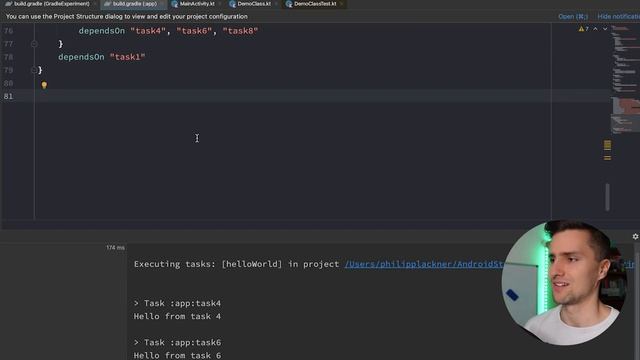
Task: Click Hide notification link
Action: click(x=618, y=16)
